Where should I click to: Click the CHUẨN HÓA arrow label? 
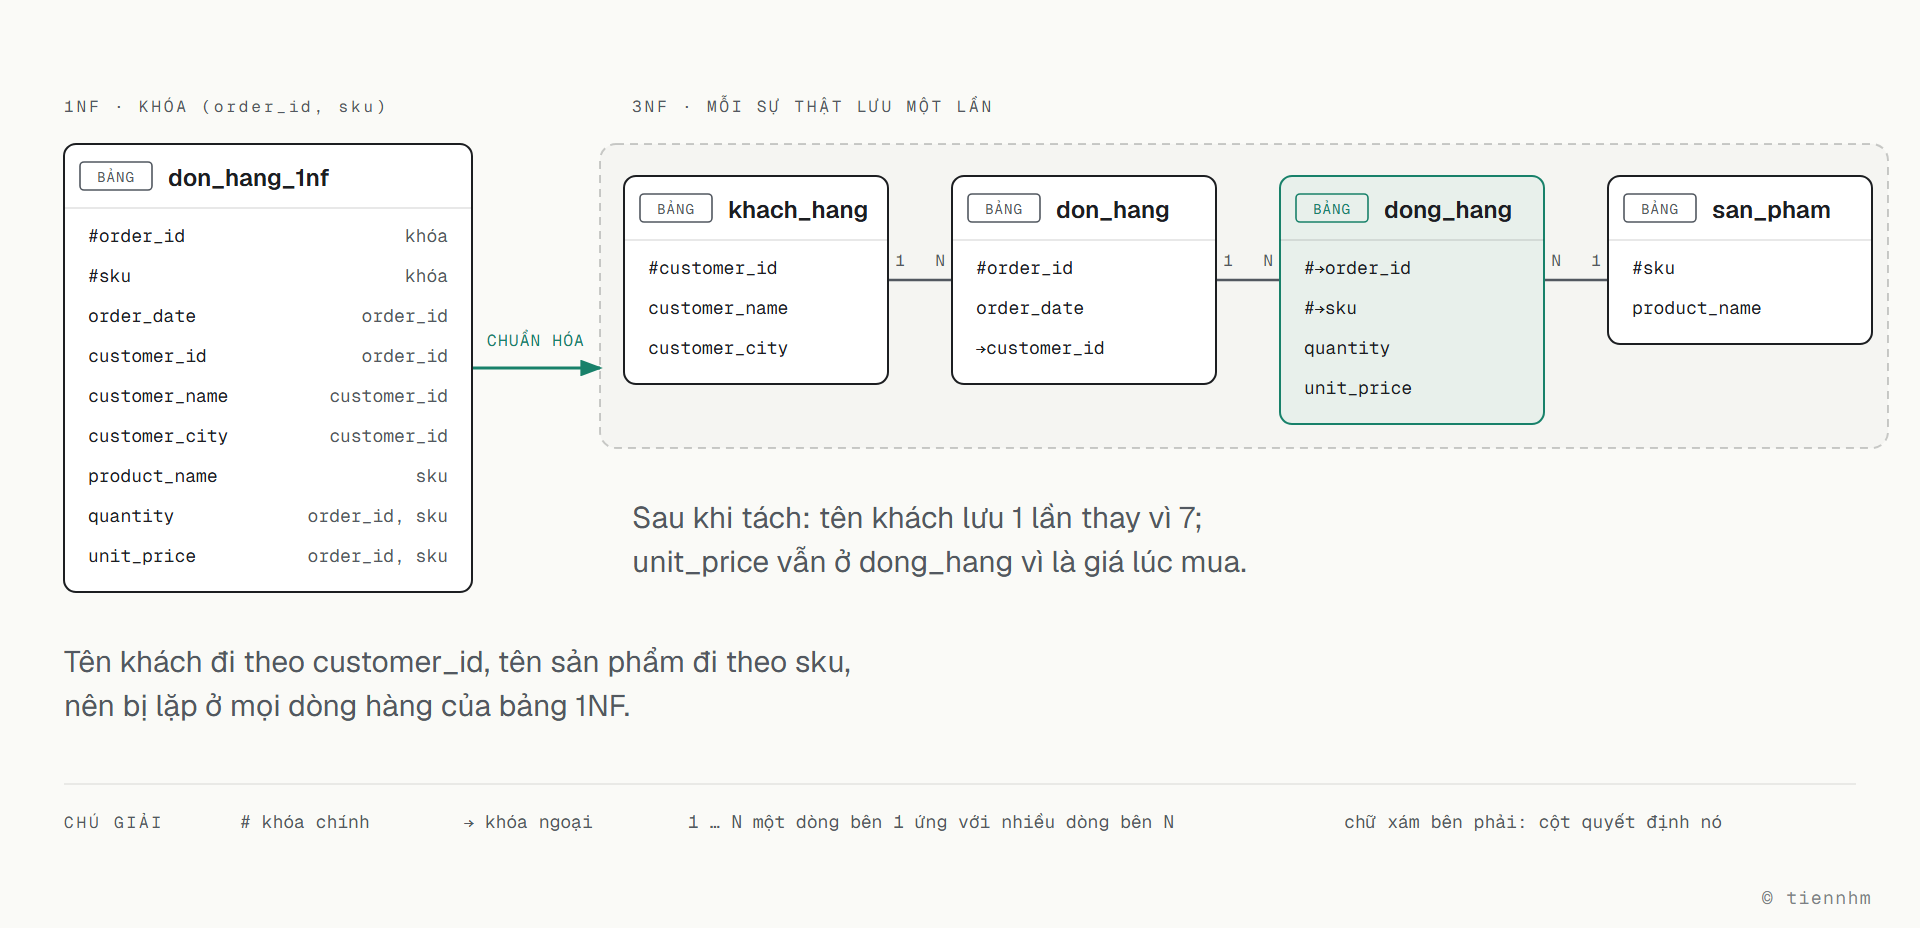[535, 340]
